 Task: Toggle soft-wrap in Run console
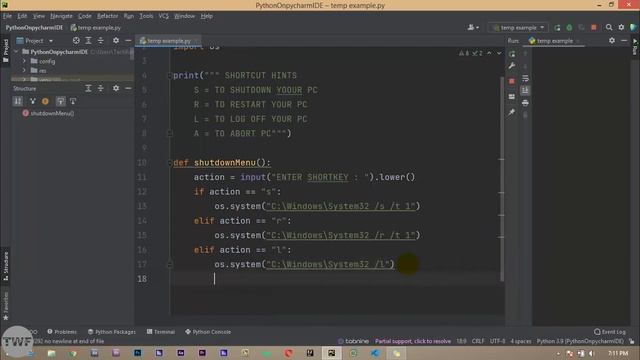click(525, 78)
